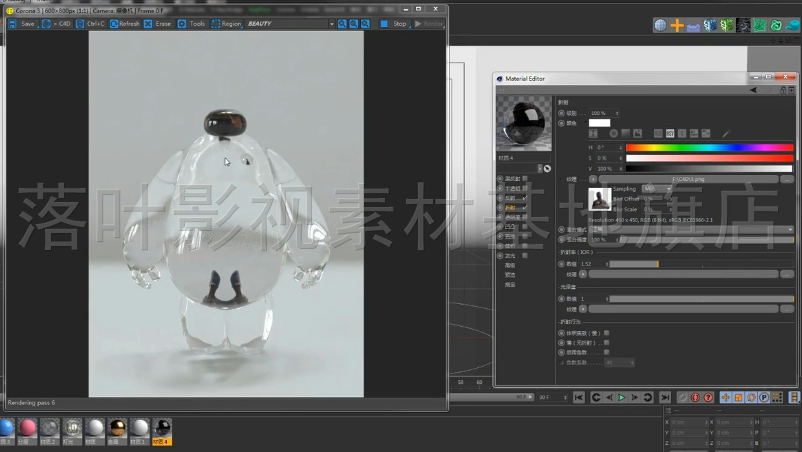Toggle the use dispersion checkbox
This screenshot has height=452, width=802.
click(607, 352)
